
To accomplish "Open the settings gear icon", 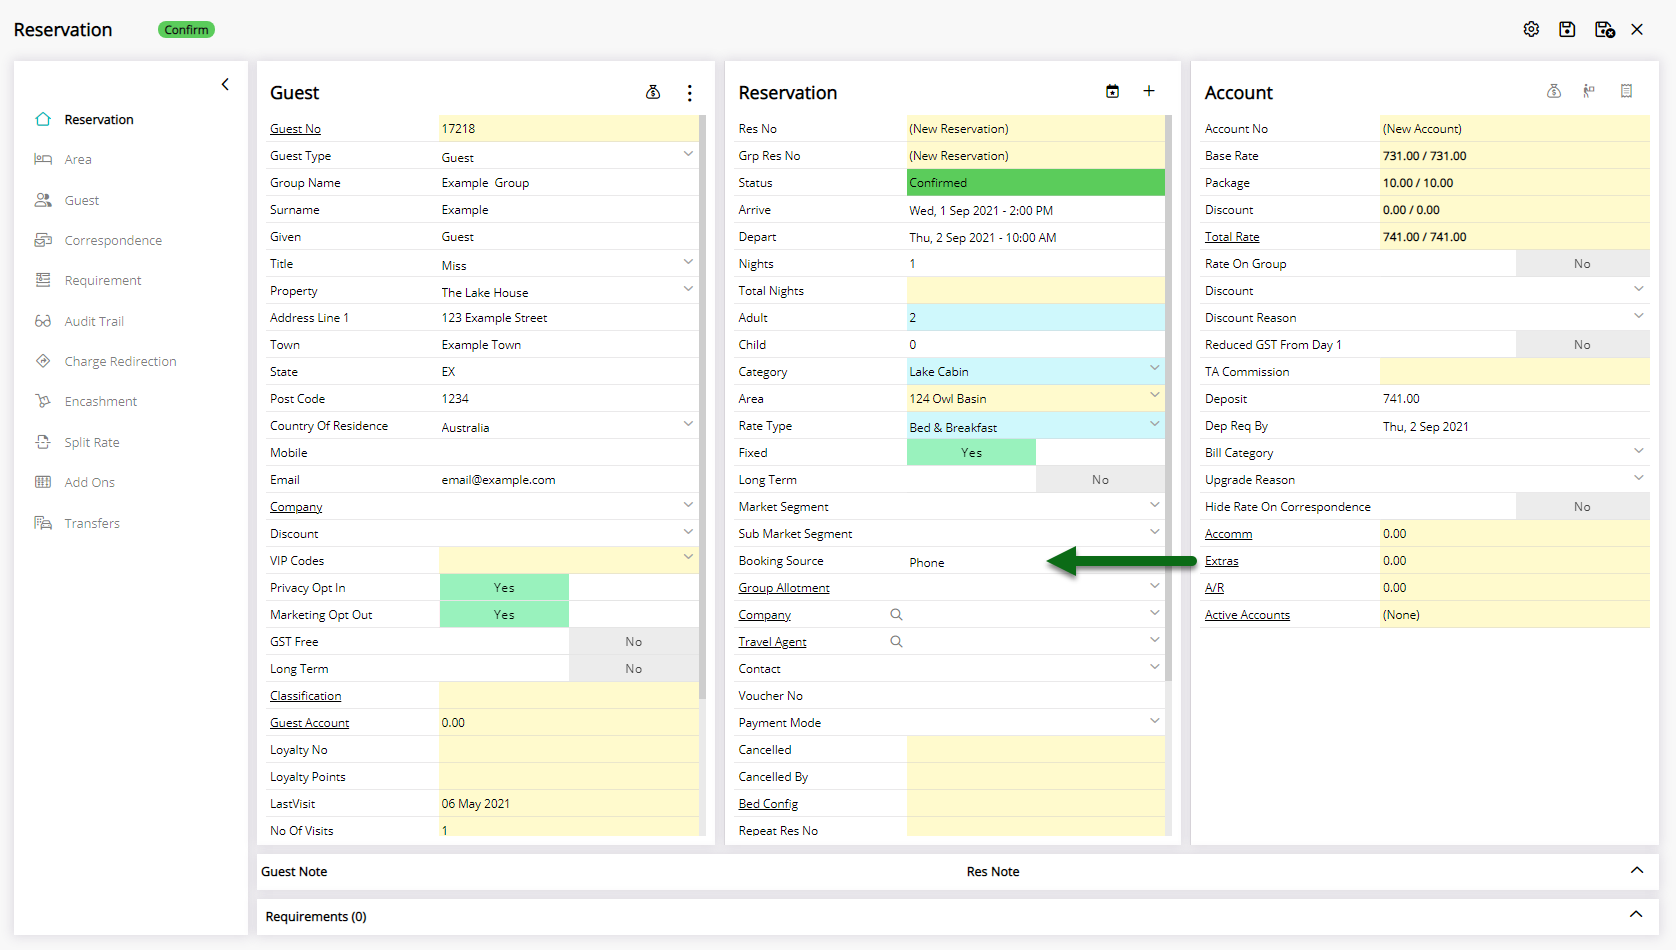I will pos(1531,29).
